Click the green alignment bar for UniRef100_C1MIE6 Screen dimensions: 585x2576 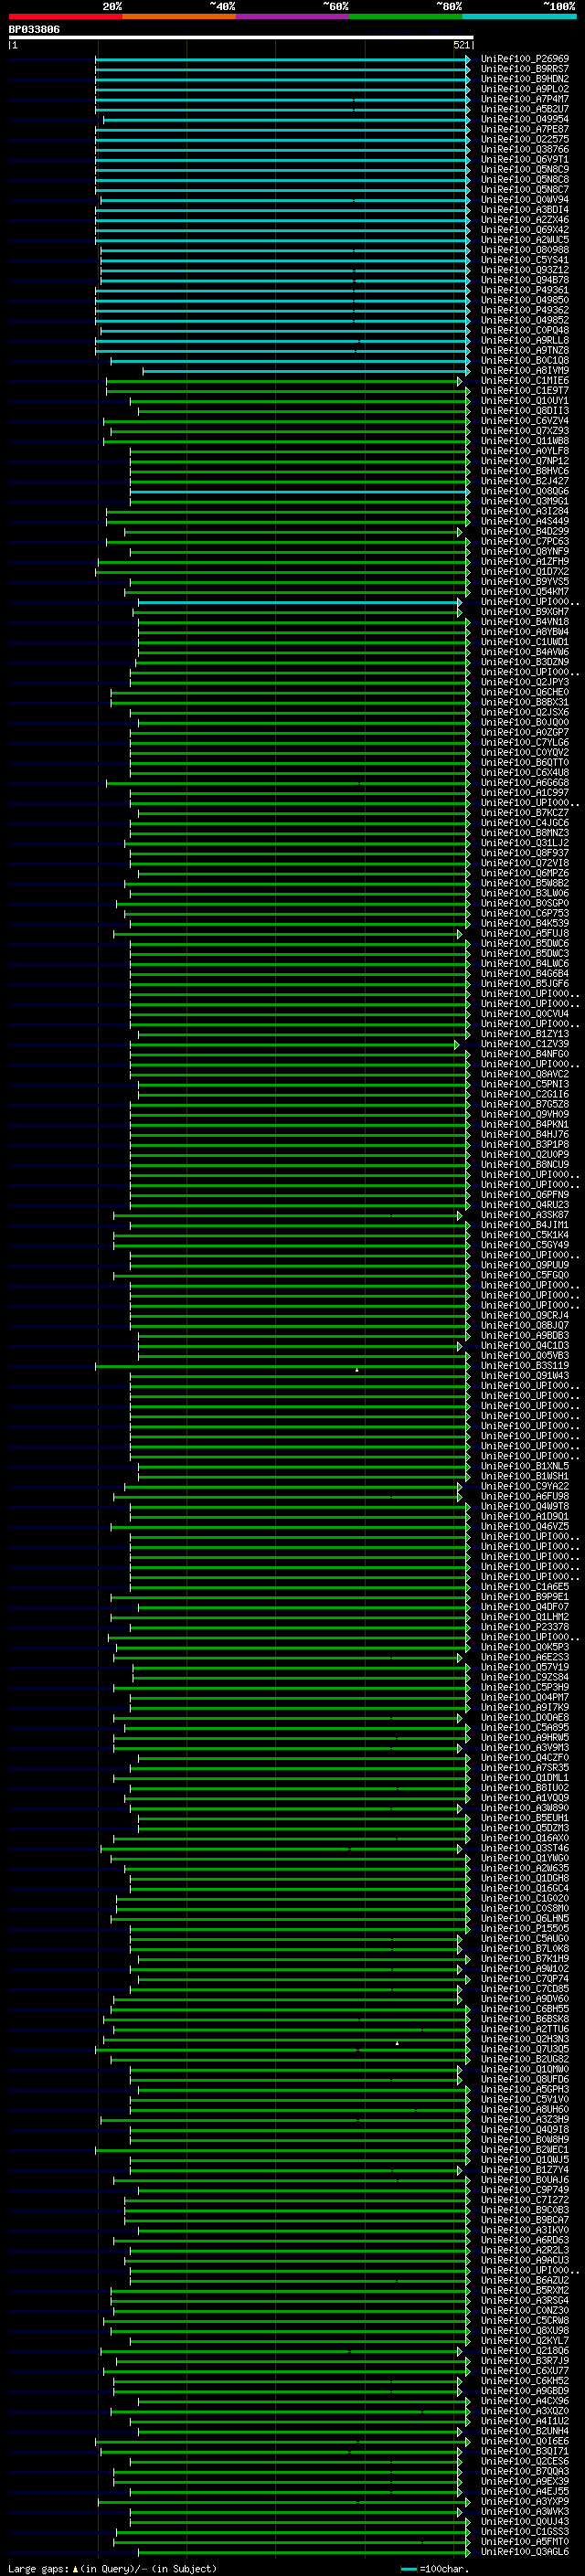tap(284, 381)
